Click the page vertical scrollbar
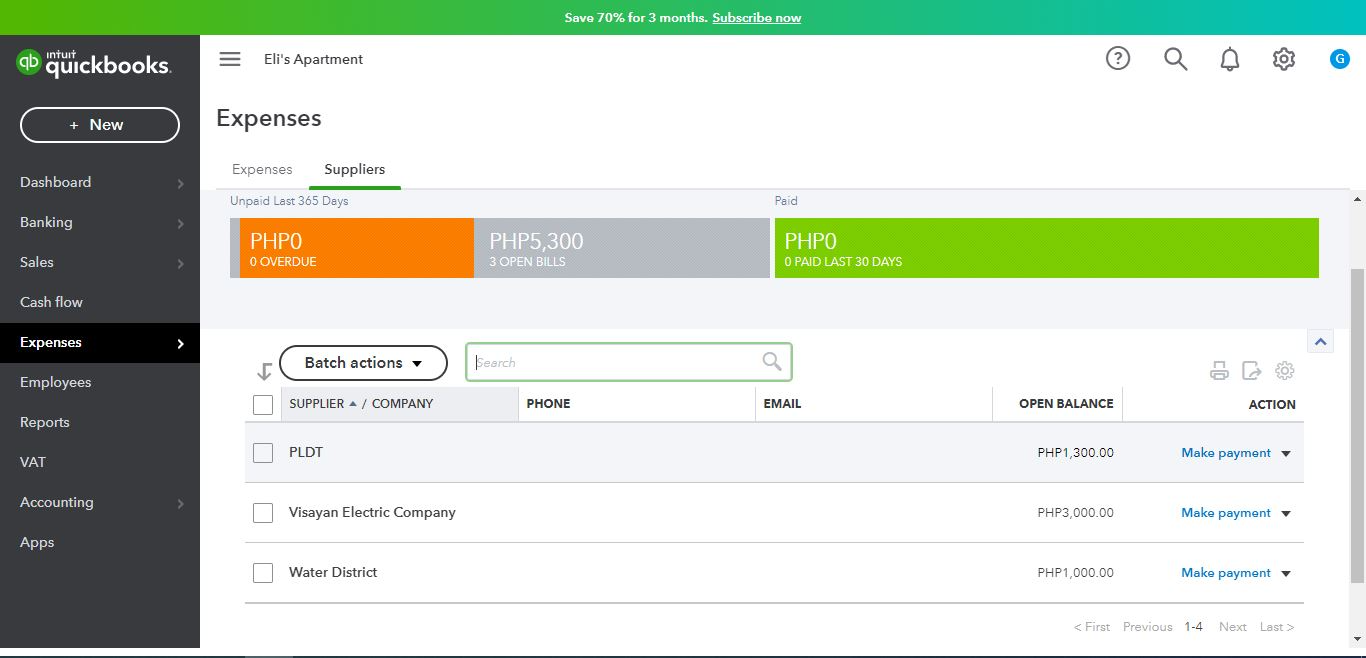 1357,425
